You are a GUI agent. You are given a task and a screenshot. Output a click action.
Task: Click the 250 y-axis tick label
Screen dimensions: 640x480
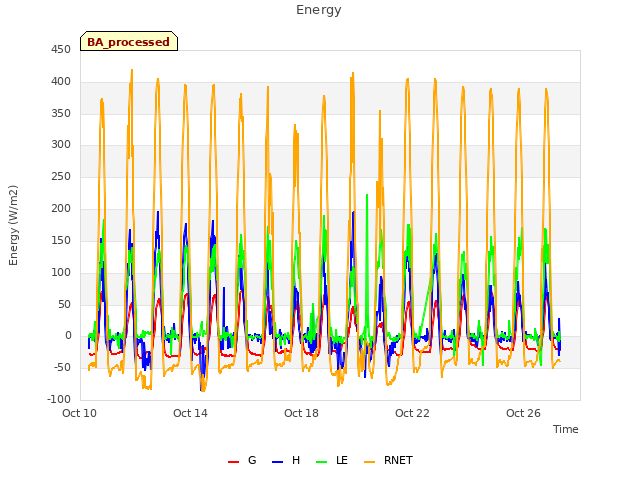pos(61,176)
